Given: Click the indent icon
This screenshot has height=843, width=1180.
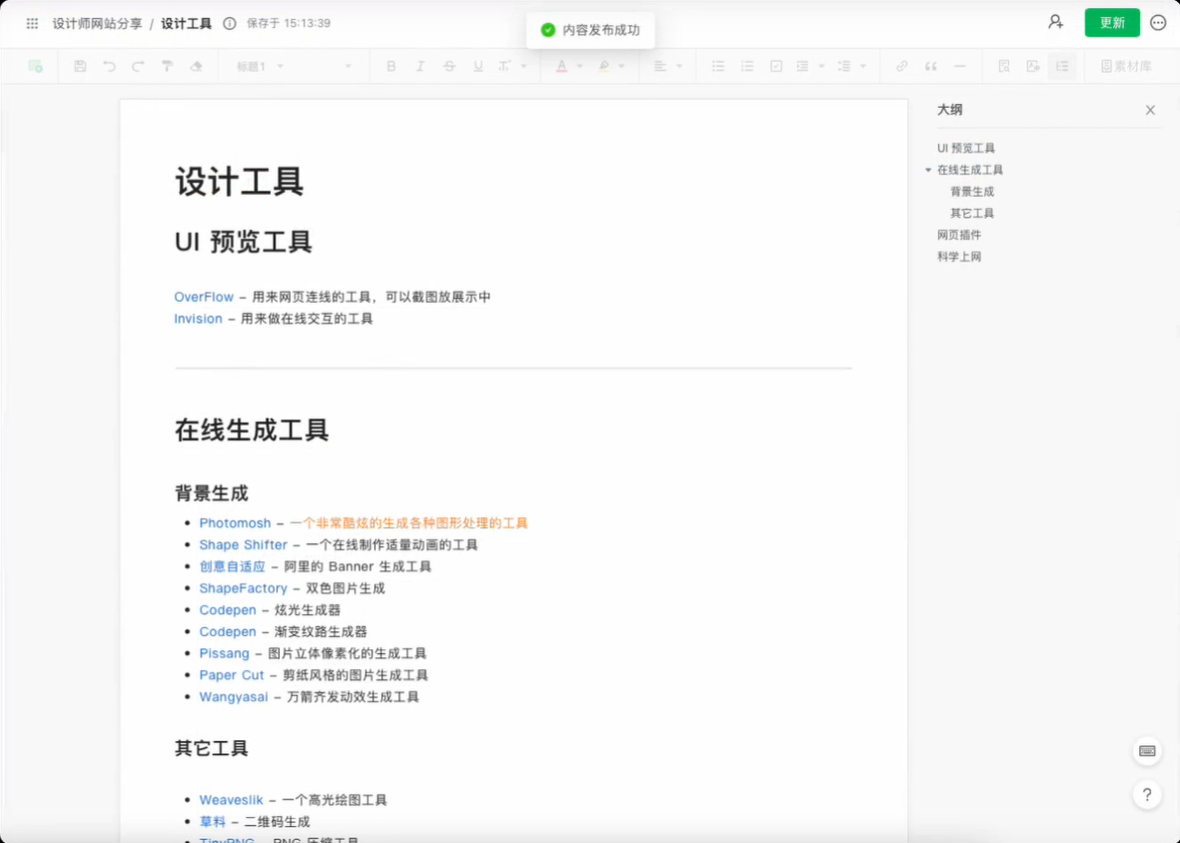Looking at the screenshot, I should (x=803, y=66).
